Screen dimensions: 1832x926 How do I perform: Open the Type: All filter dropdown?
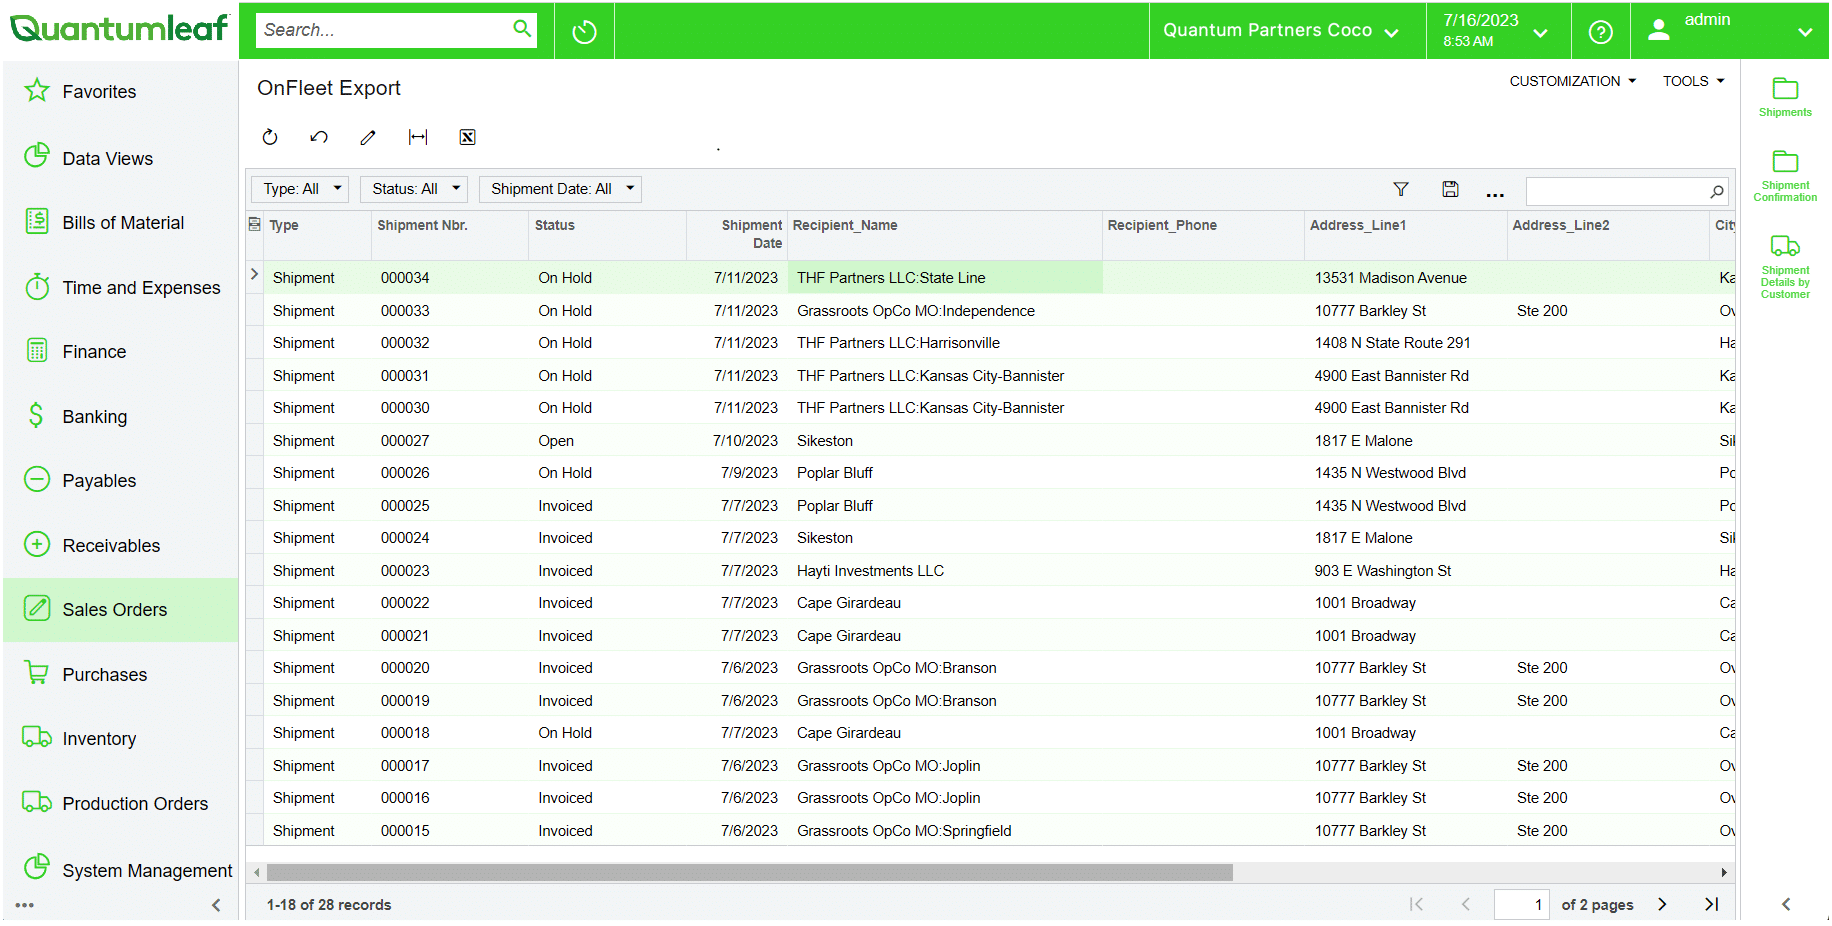(x=302, y=189)
